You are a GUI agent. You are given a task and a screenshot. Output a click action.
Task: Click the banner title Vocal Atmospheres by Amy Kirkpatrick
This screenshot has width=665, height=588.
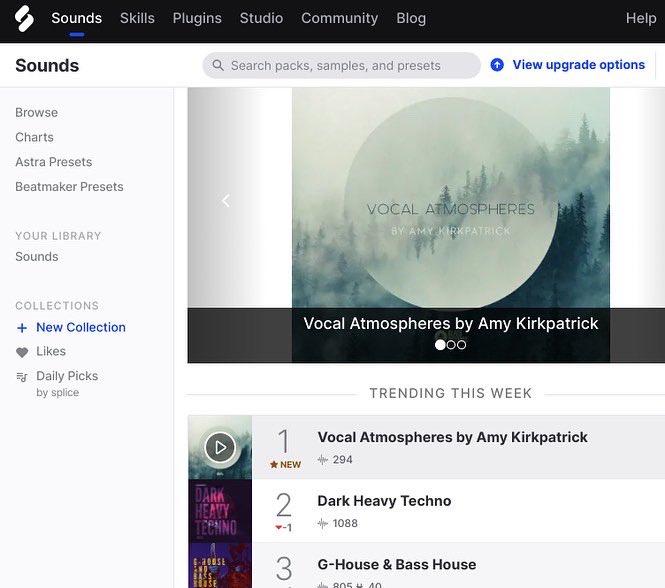(x=451, y=323)
